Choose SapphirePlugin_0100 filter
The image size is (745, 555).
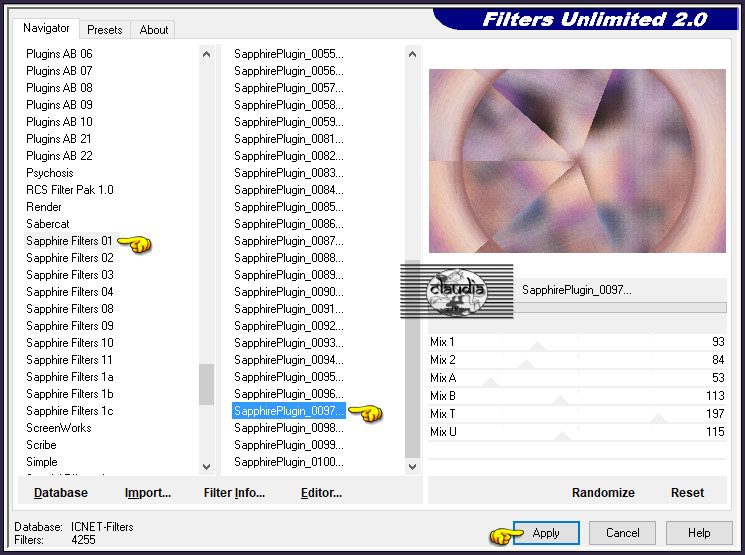pos(289,462)
